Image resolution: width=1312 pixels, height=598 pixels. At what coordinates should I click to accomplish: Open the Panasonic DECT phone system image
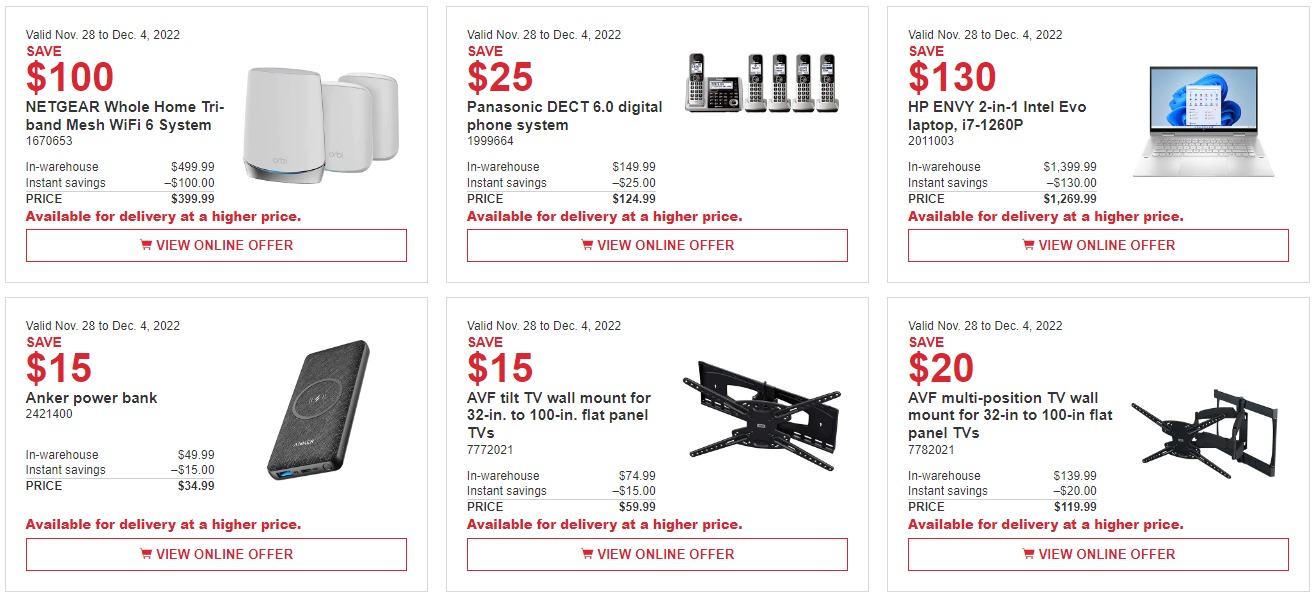[761, 82]
